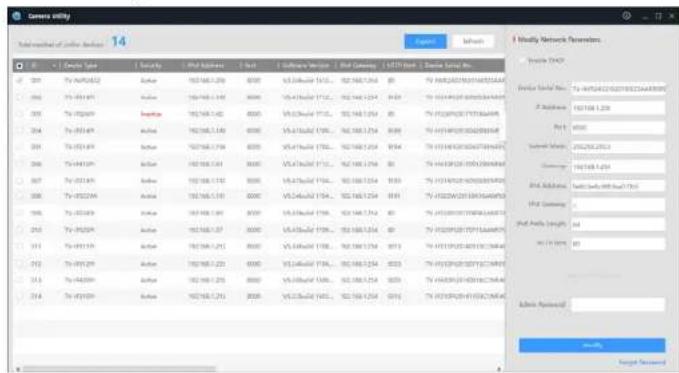Enable the DHCP checkbox
Screen dimensions: 679x373
[x=523, y=60]
